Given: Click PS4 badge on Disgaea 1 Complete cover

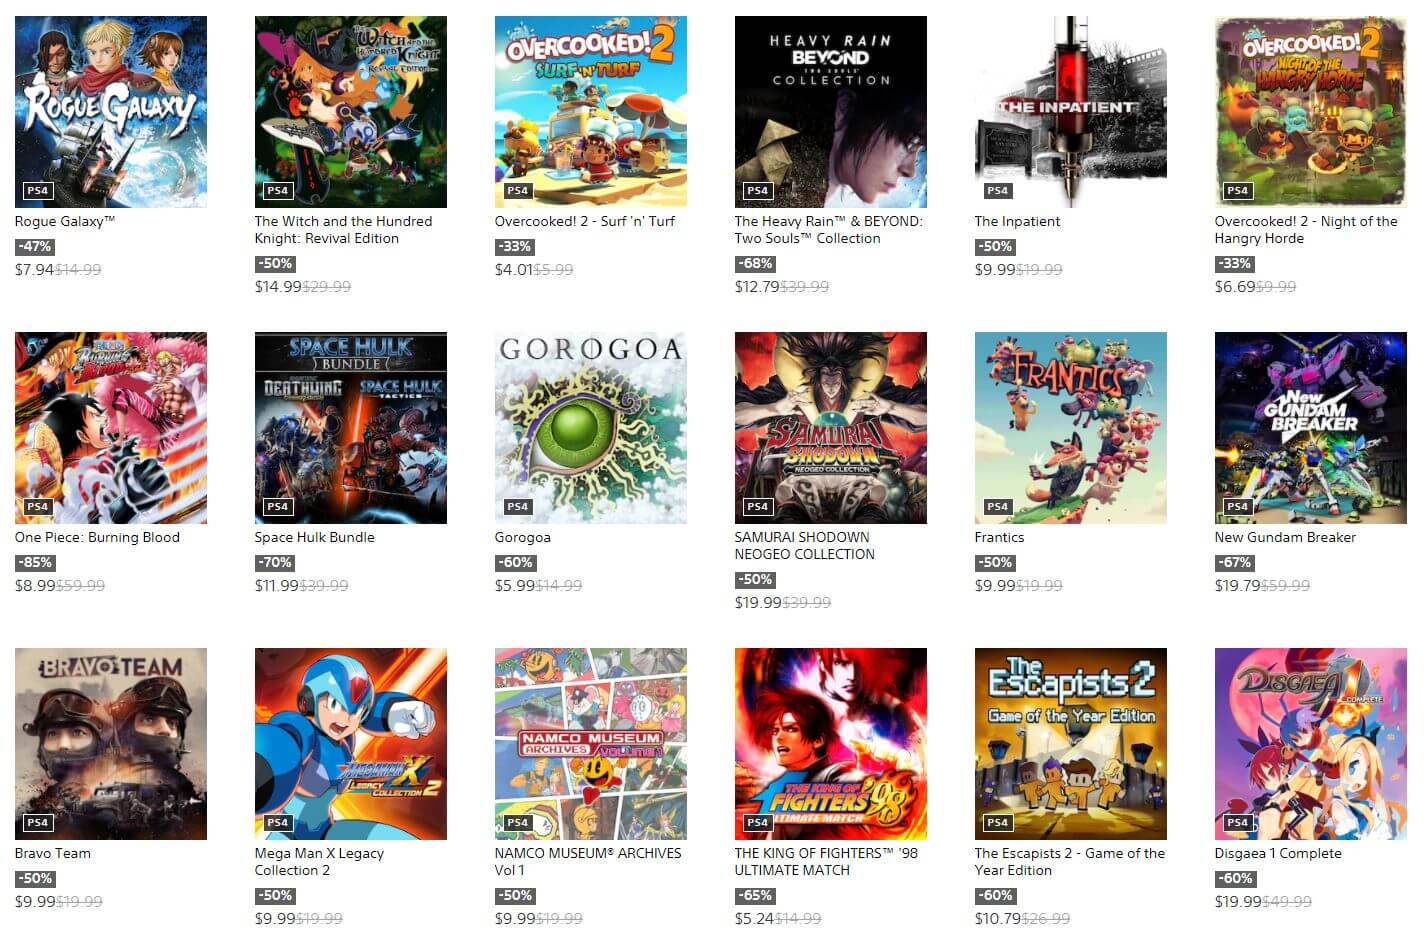Looking at the screenshot, I should point(1237,823).
